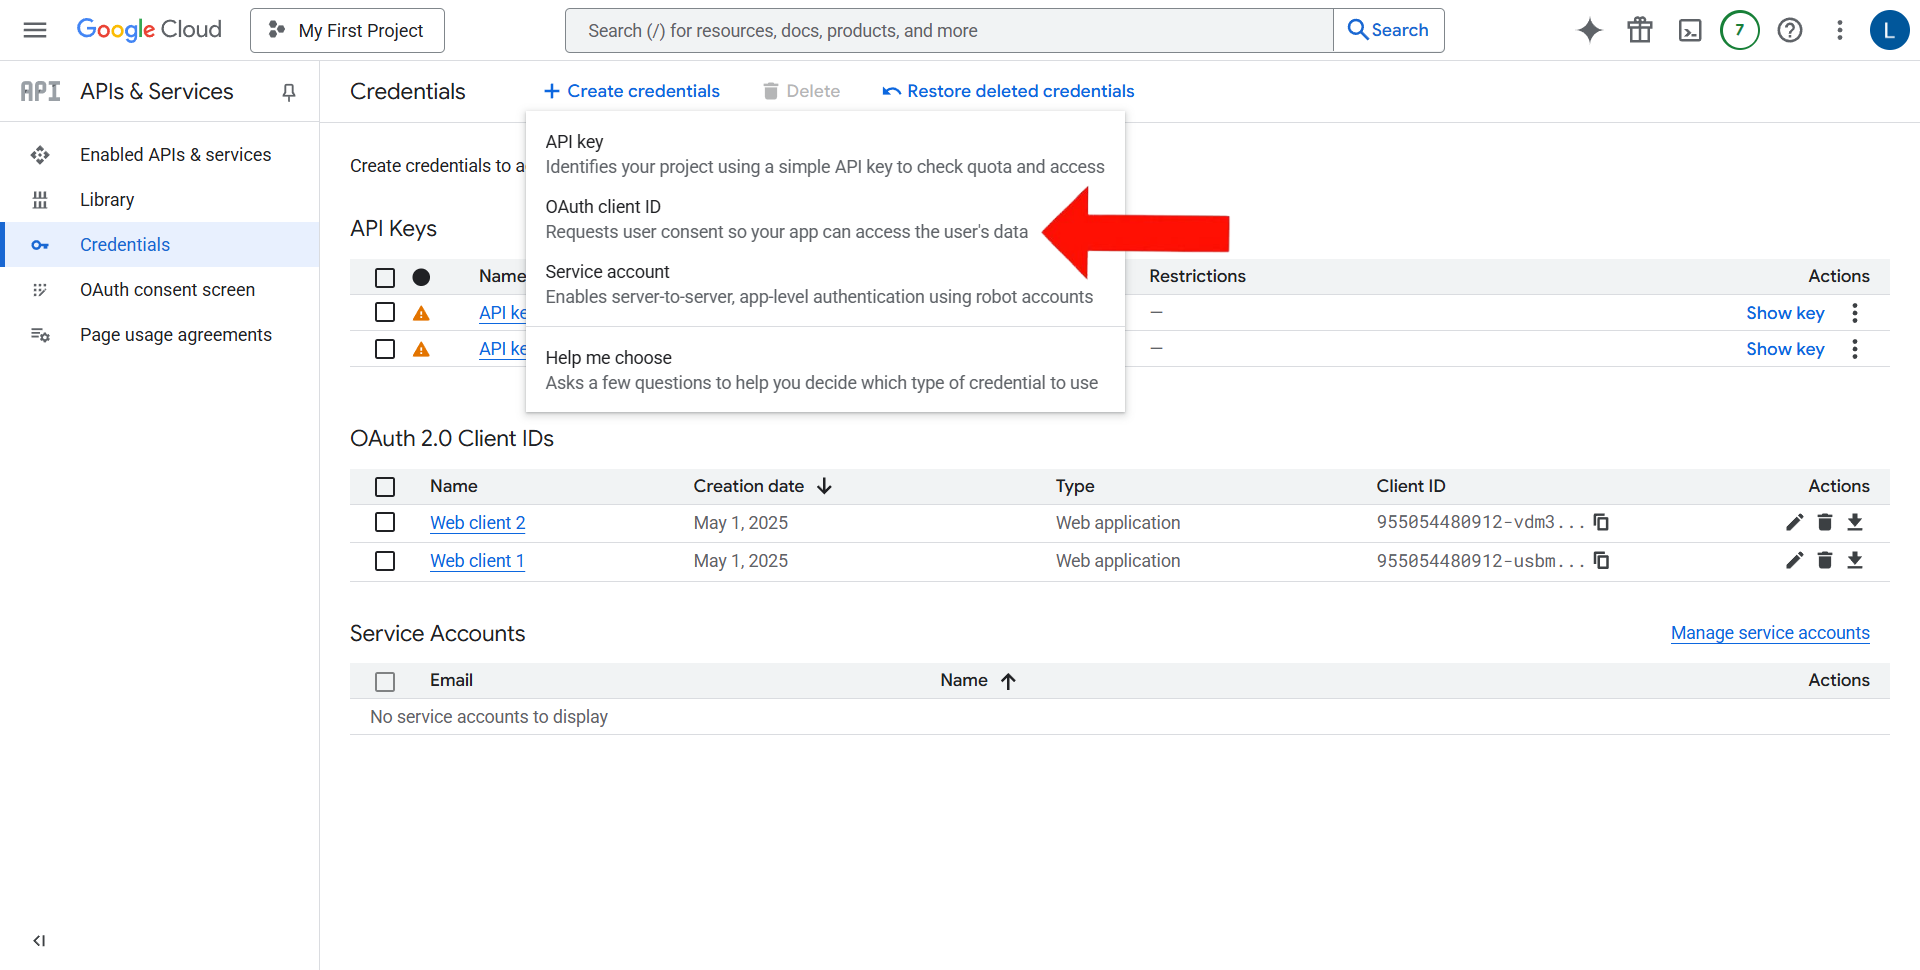Viewport: 1920px width, 970px height.
Task: Open the Gemini AI sparkle icon
Action: [1590, 30]
